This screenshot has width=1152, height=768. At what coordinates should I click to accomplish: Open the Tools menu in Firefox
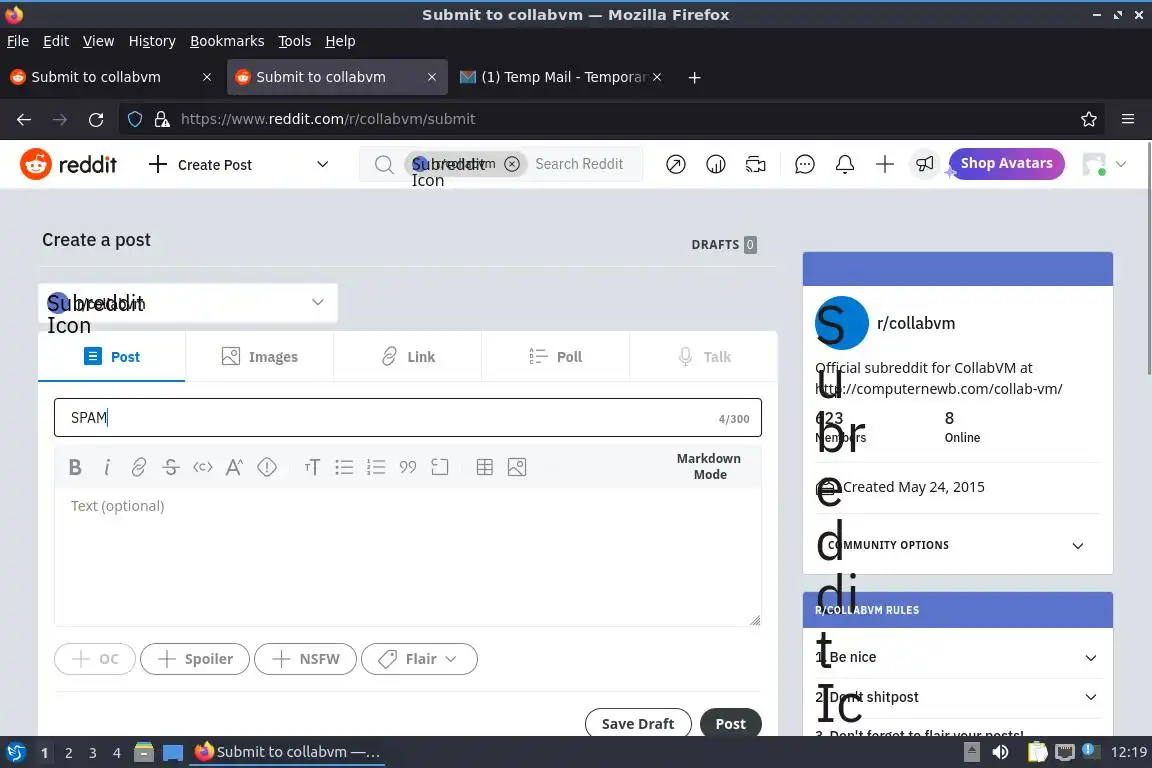[295, 41]
